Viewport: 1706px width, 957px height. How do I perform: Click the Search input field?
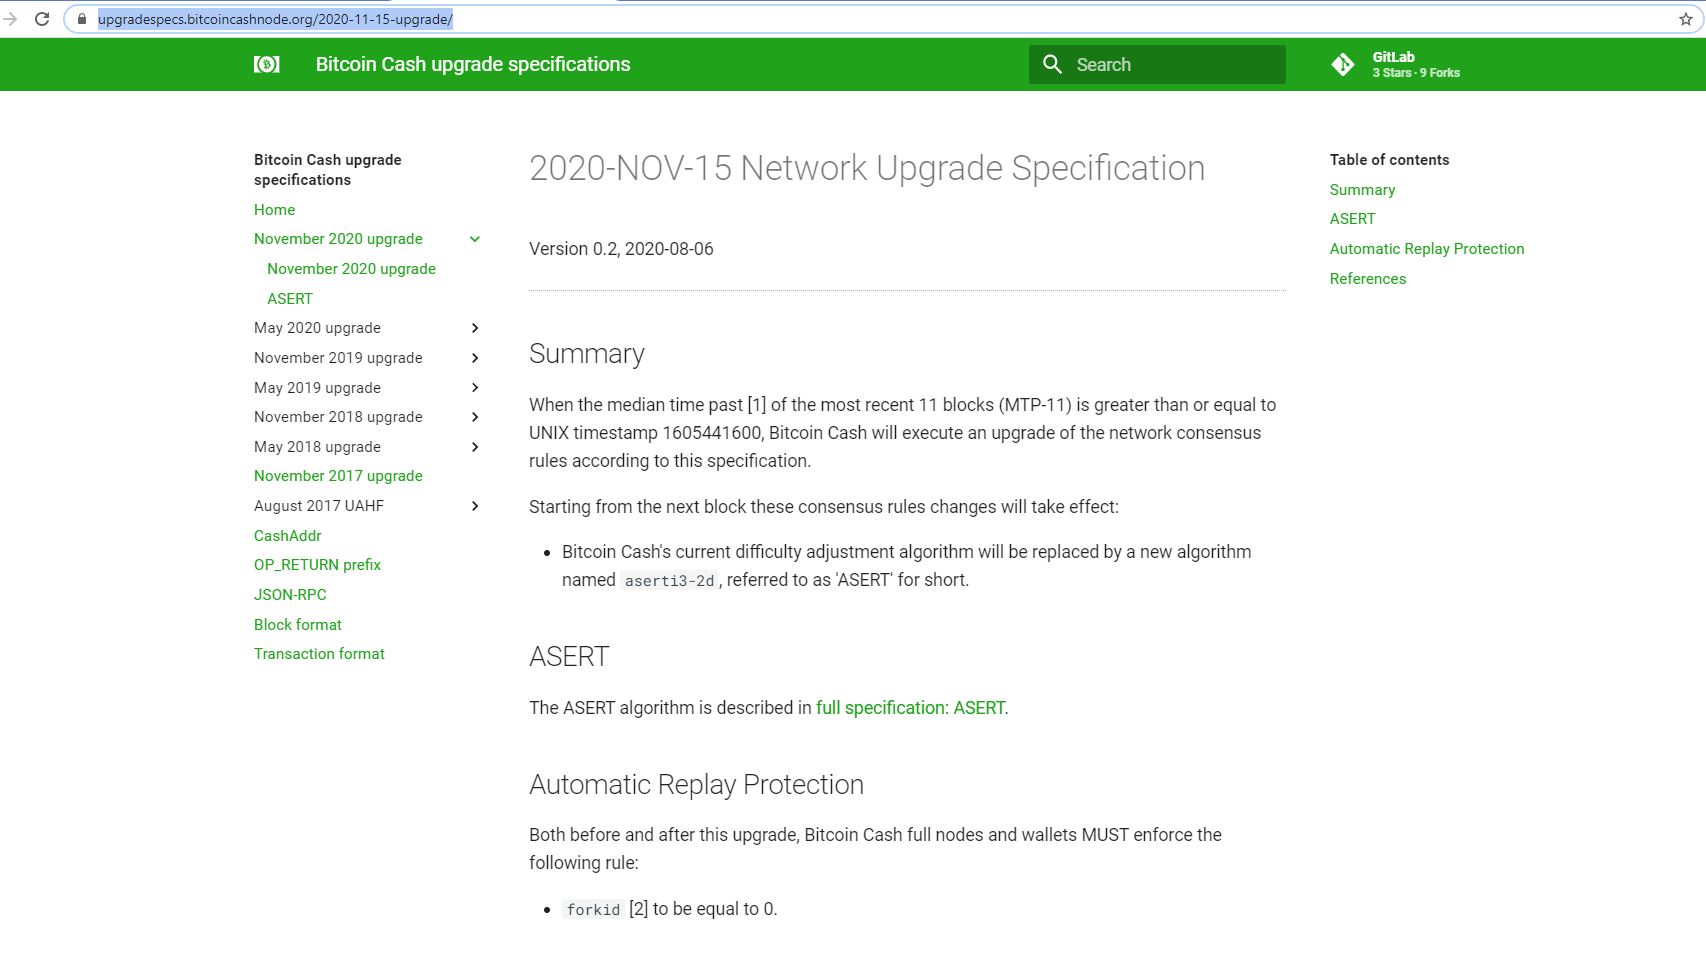1157,64
